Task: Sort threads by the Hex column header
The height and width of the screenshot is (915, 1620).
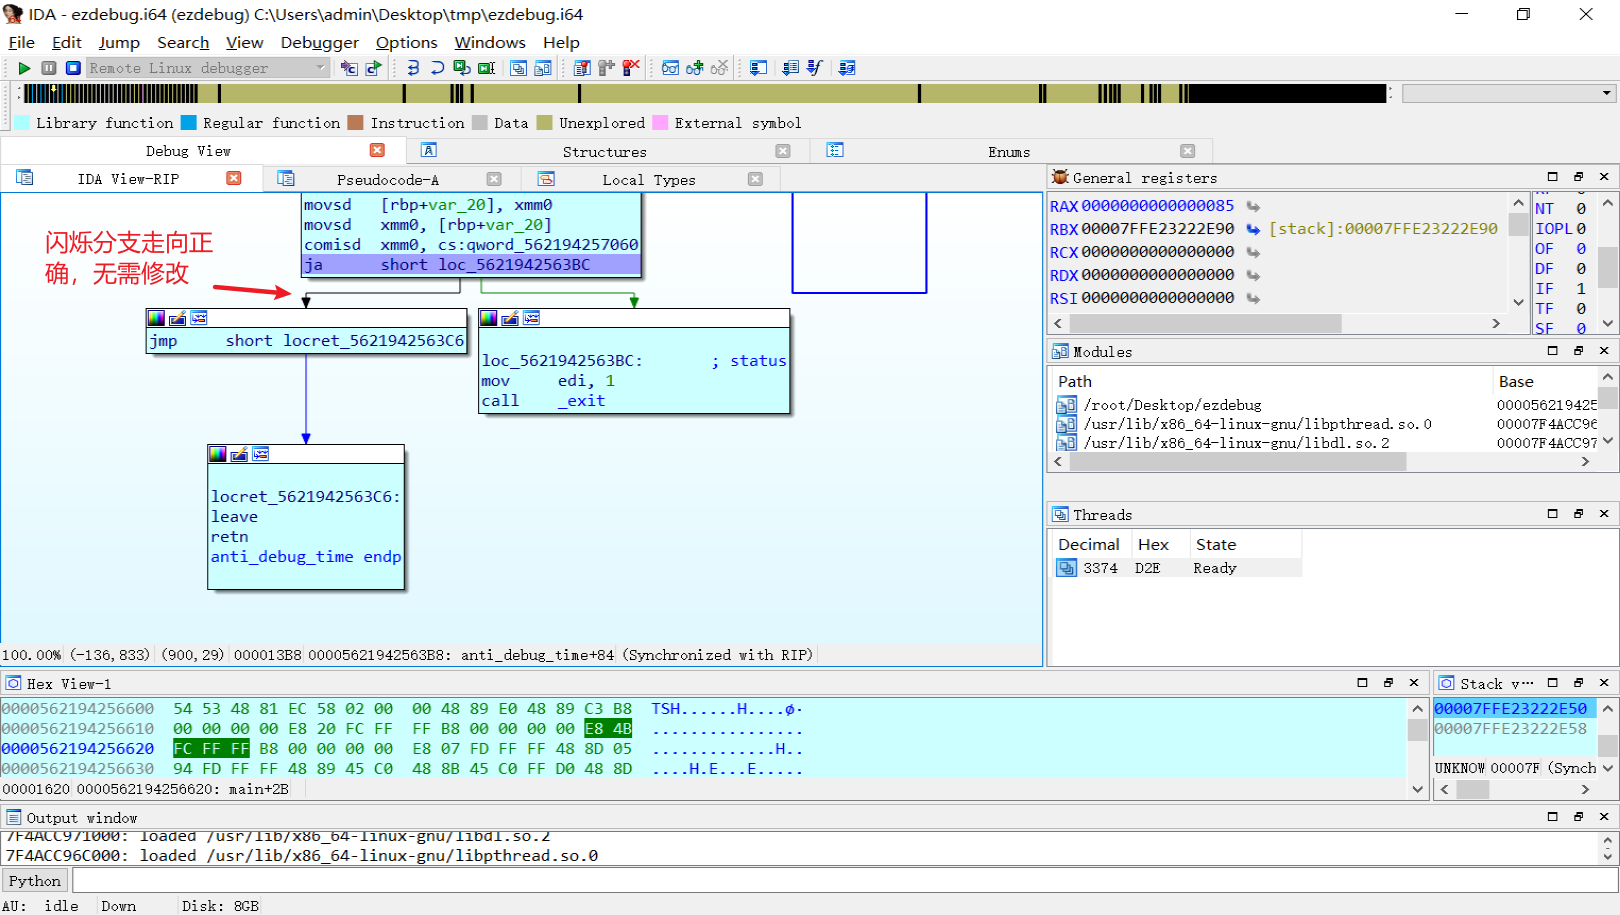Action: (1160, 544)
